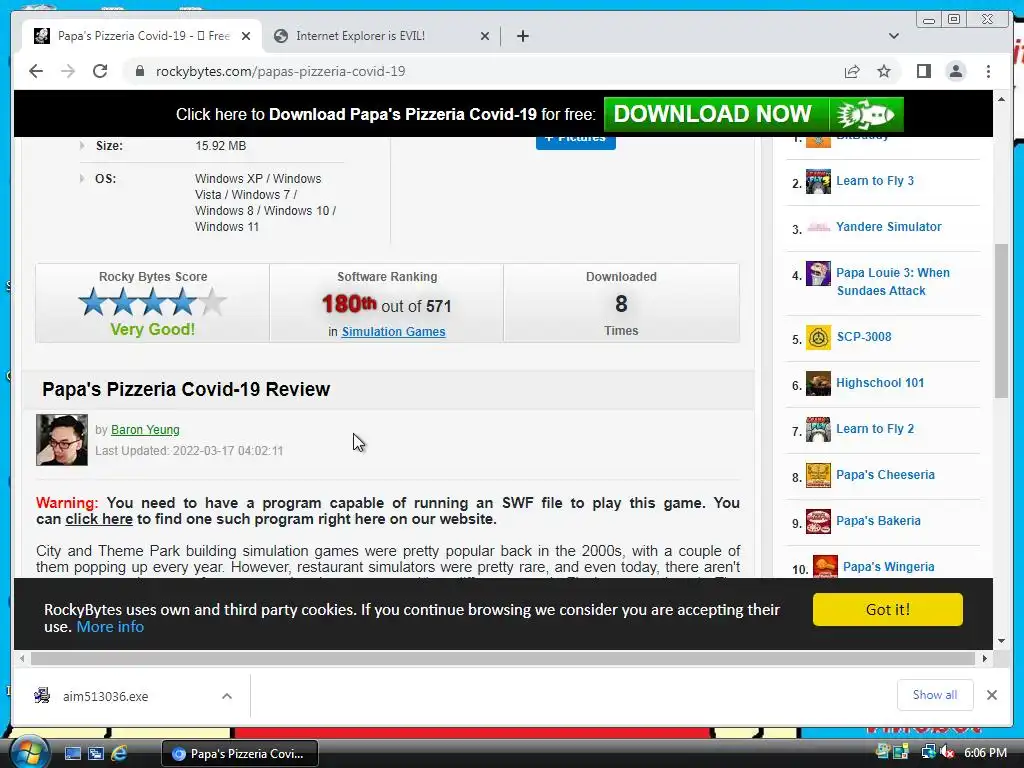Open the Papa's Cheeseria link
Image resolution: width=1024 pixels, height=768 pixels.
coord(886,475)
